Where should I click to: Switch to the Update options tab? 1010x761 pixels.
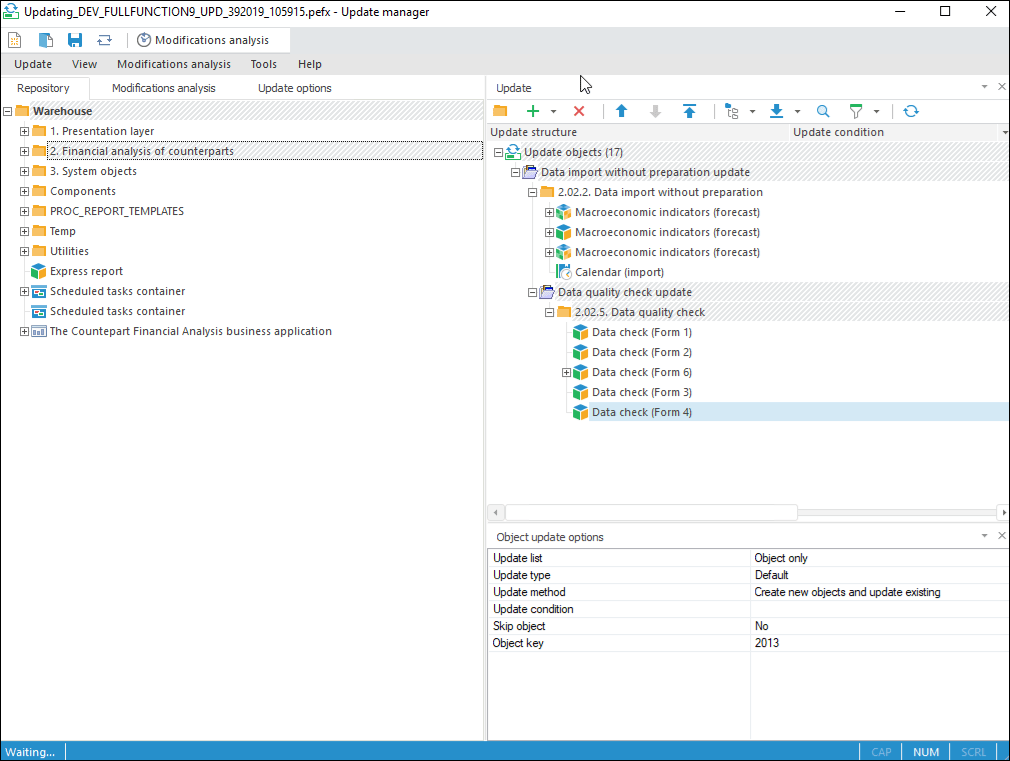coord(294,88)
